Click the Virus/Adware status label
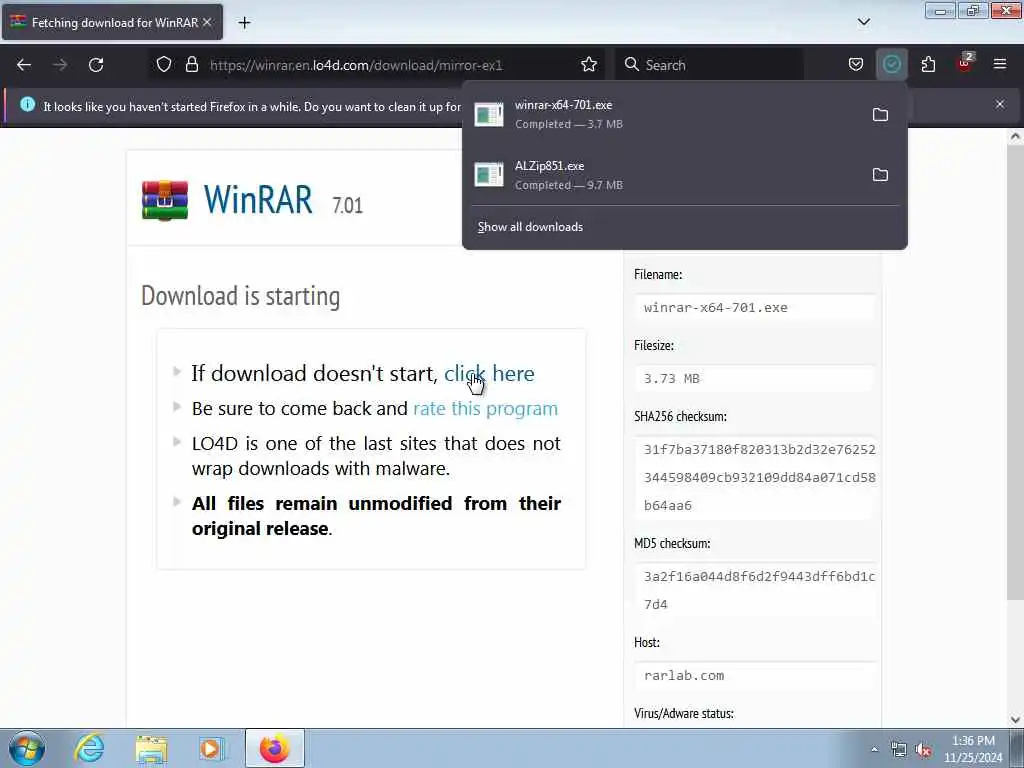Viewport: 1024px width, 768px height. (684, 713)
